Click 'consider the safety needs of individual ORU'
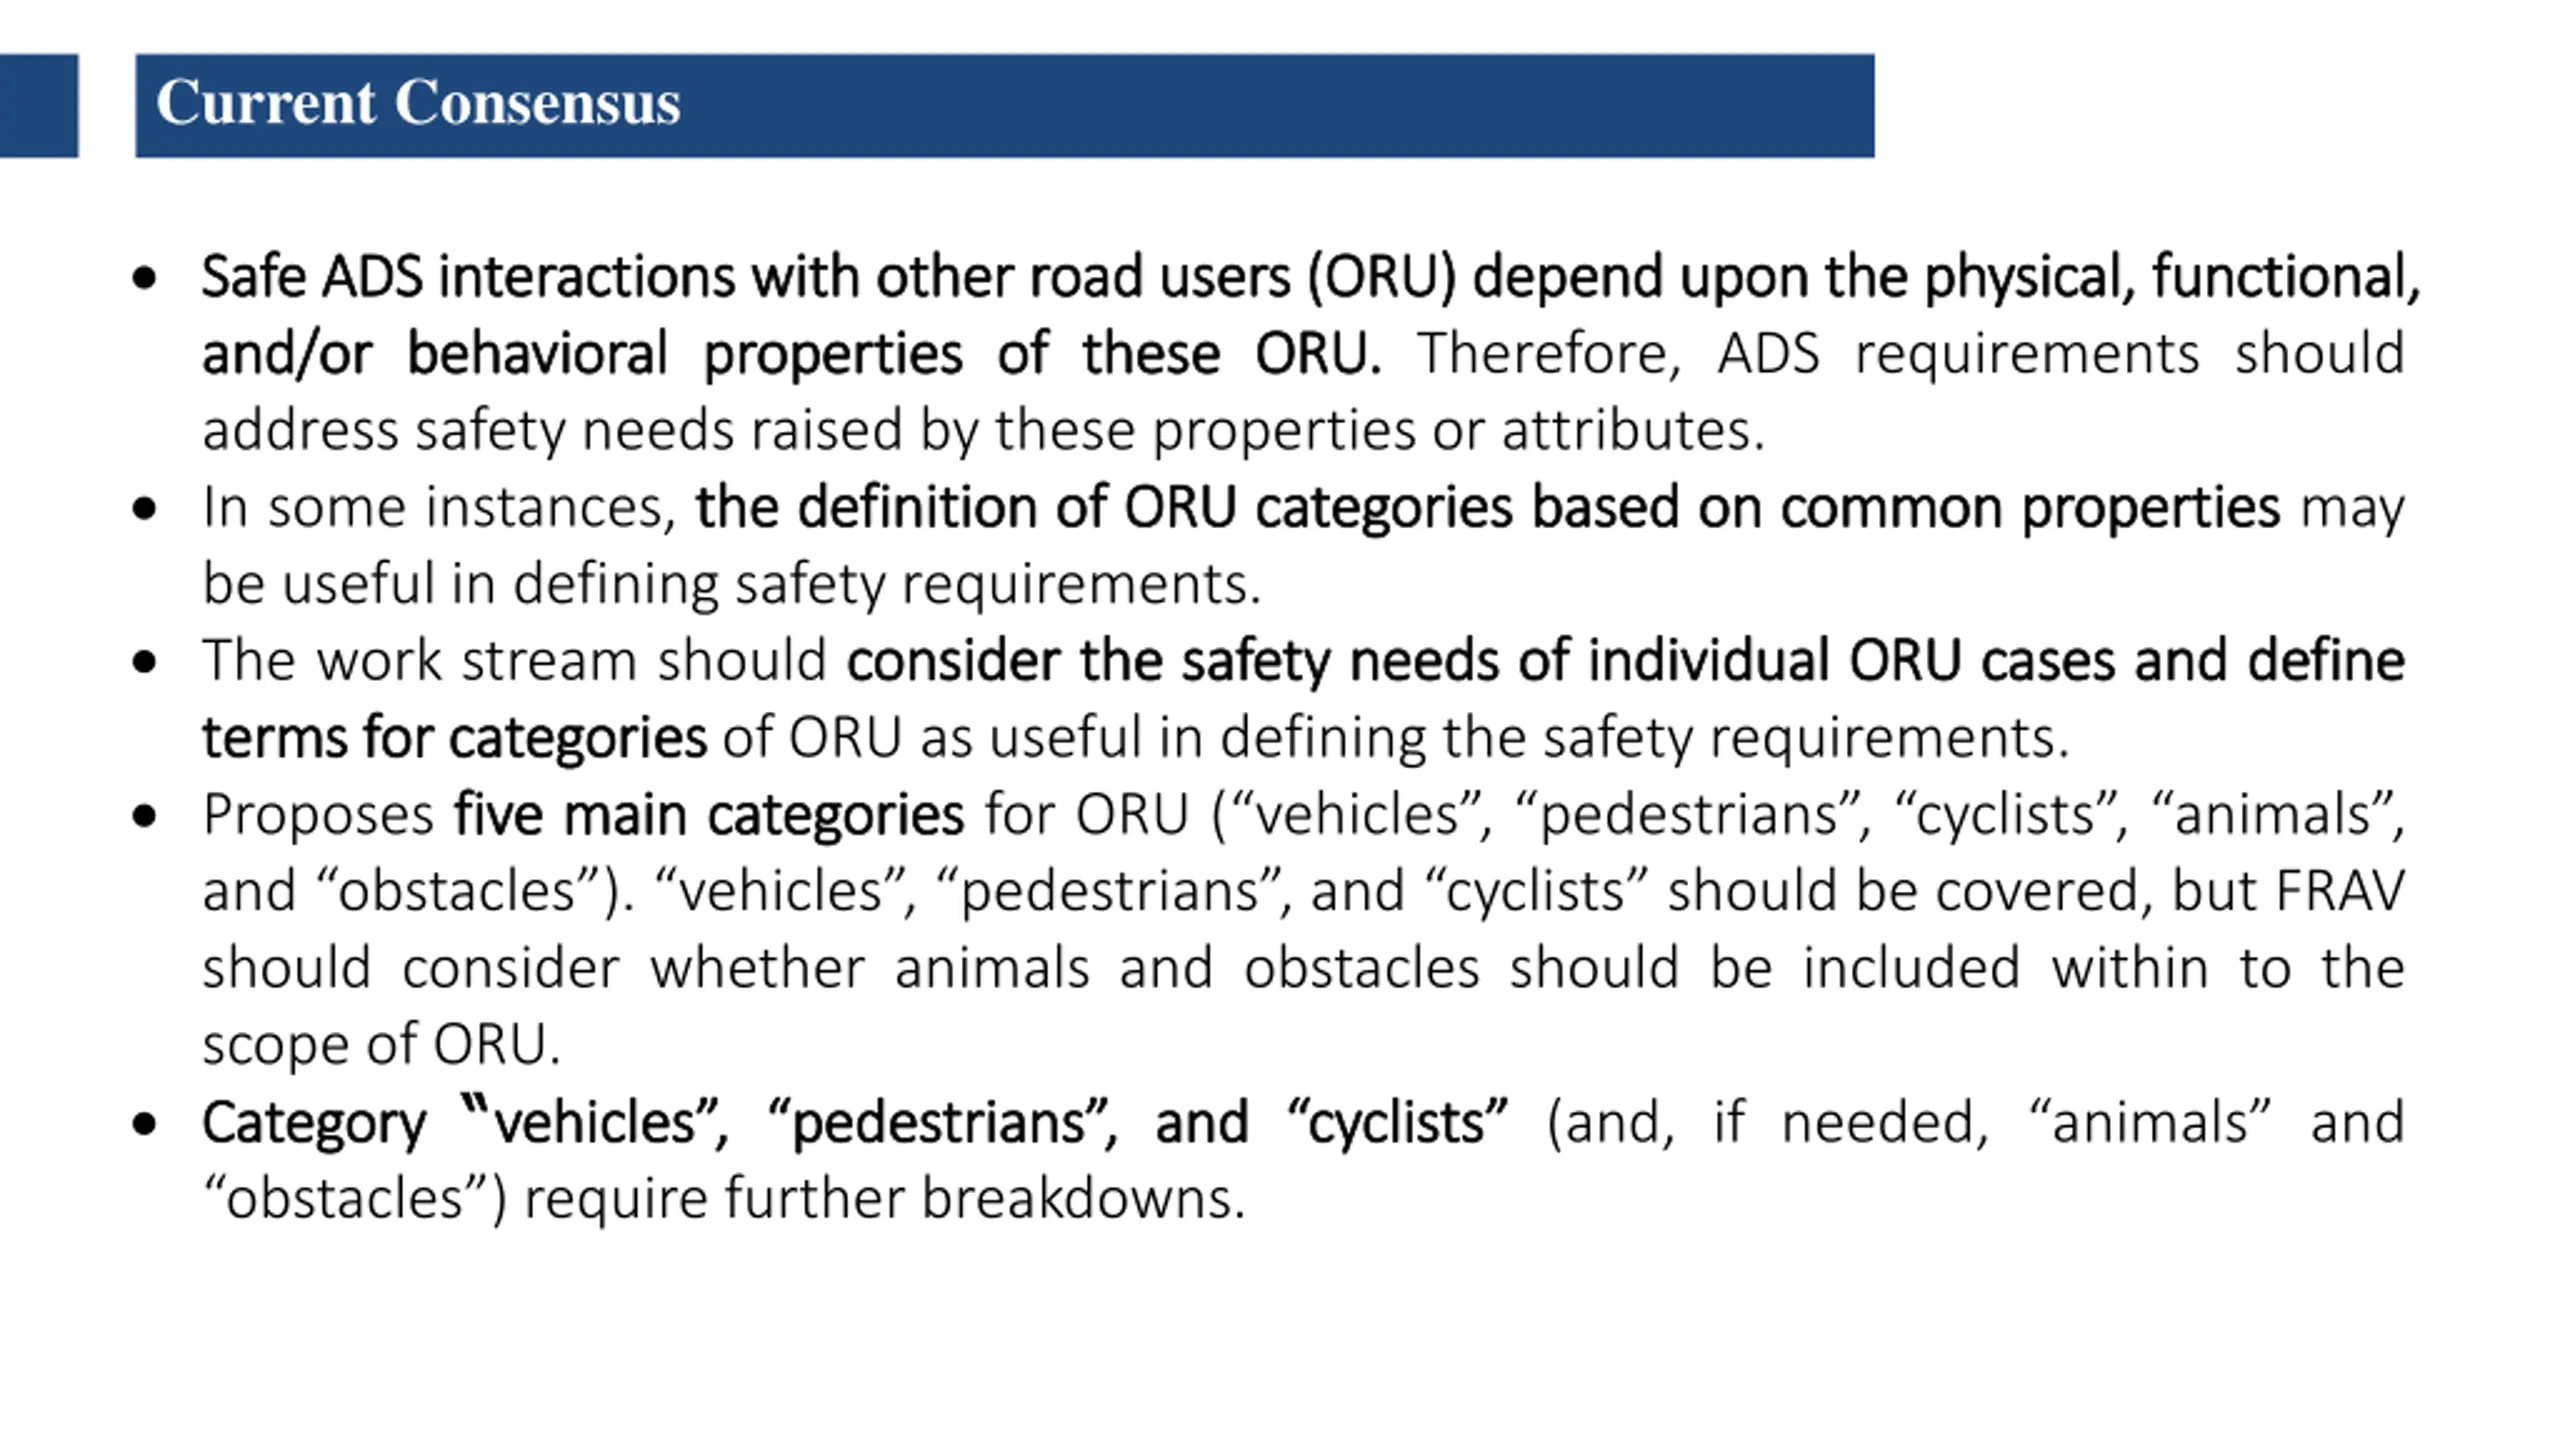This screenshot has width=2560, height=1440. (x=1404, y=661)
